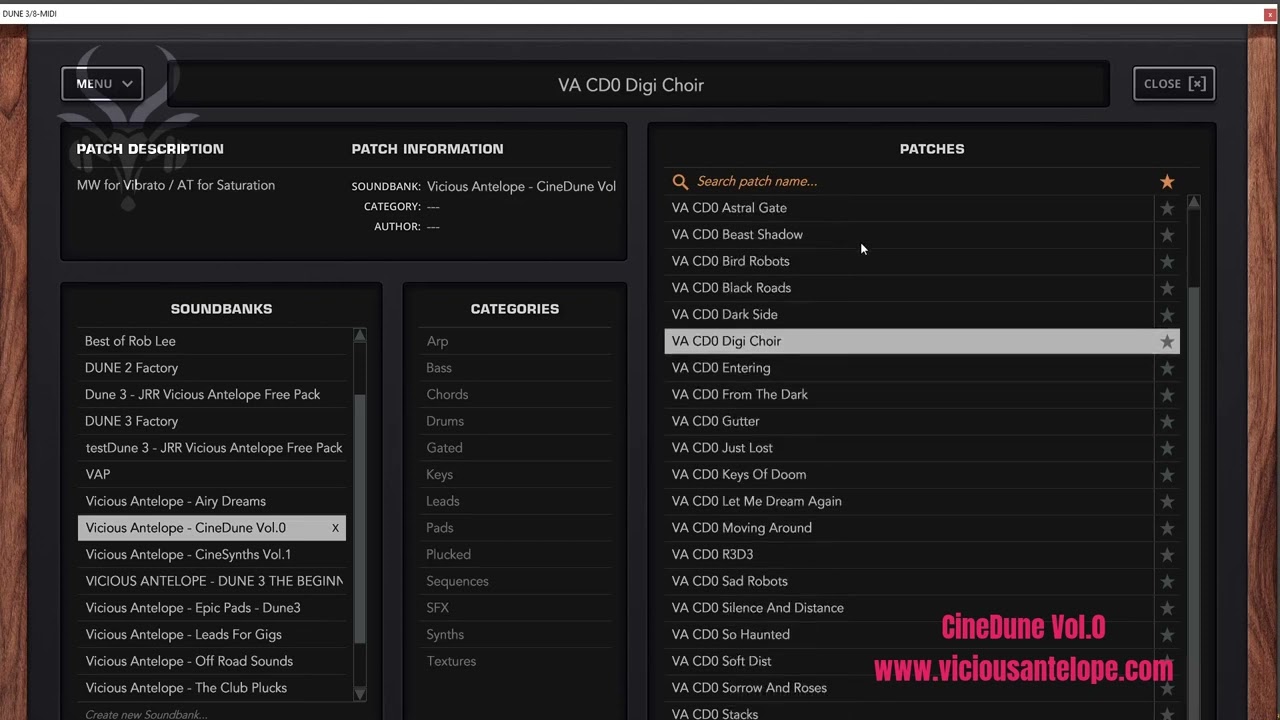Favorite VA CD0 Astral Gate with star
This screenshot has height=720, width=1280.
click(x=1167, y=208)
